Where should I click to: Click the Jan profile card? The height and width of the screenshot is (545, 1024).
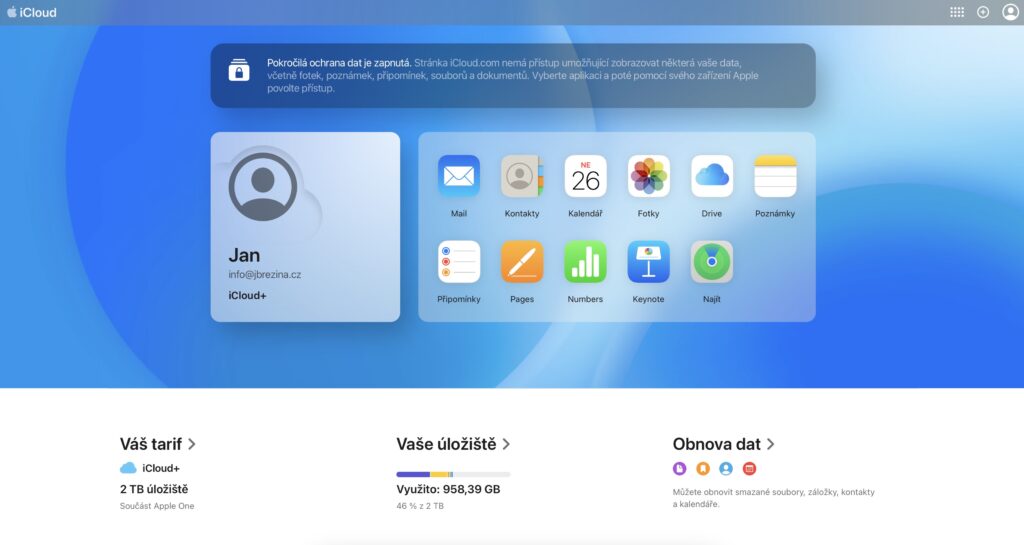[x=305, y=227]
